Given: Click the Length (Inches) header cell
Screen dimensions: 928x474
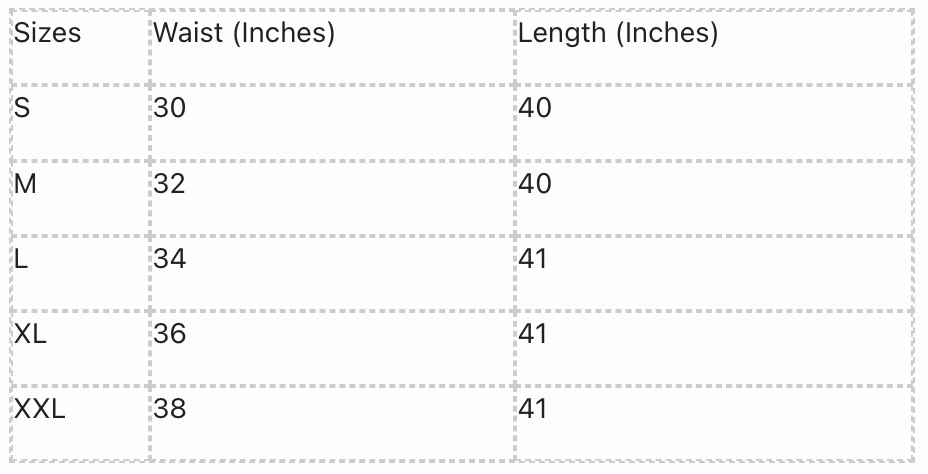Looking at the screenshot, I should (618, 33).
